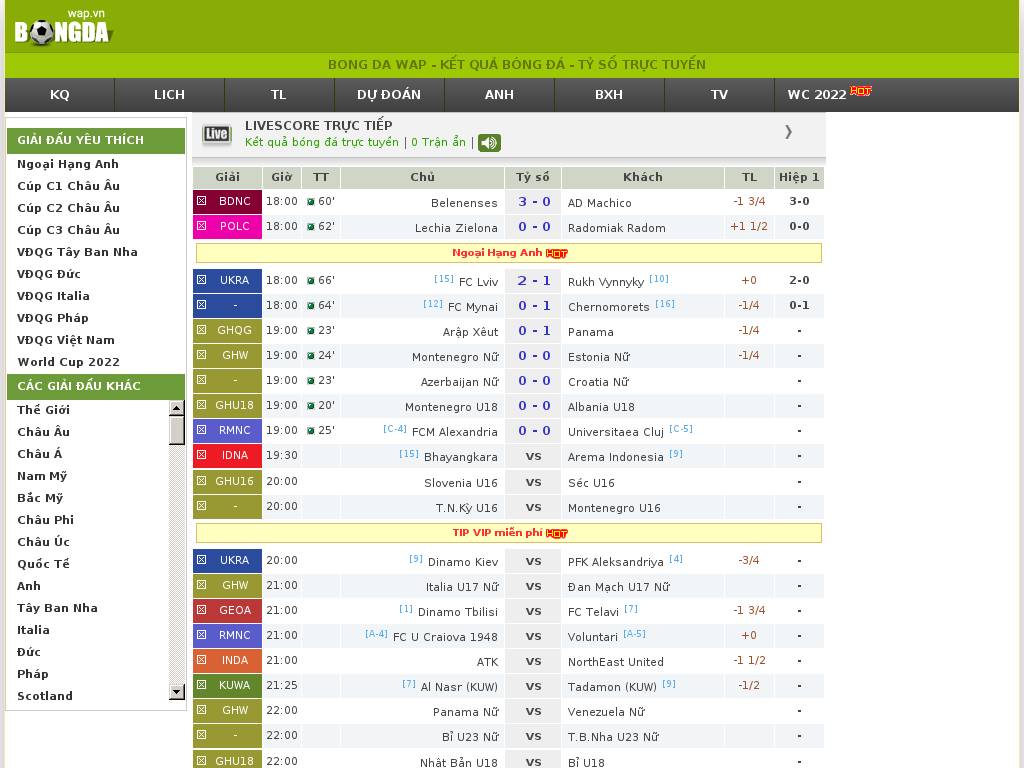Image resolution: width=1024 pixels, height=768 pixels.
Task: Click the Live badge icon
Action: (x=216, y=134)
